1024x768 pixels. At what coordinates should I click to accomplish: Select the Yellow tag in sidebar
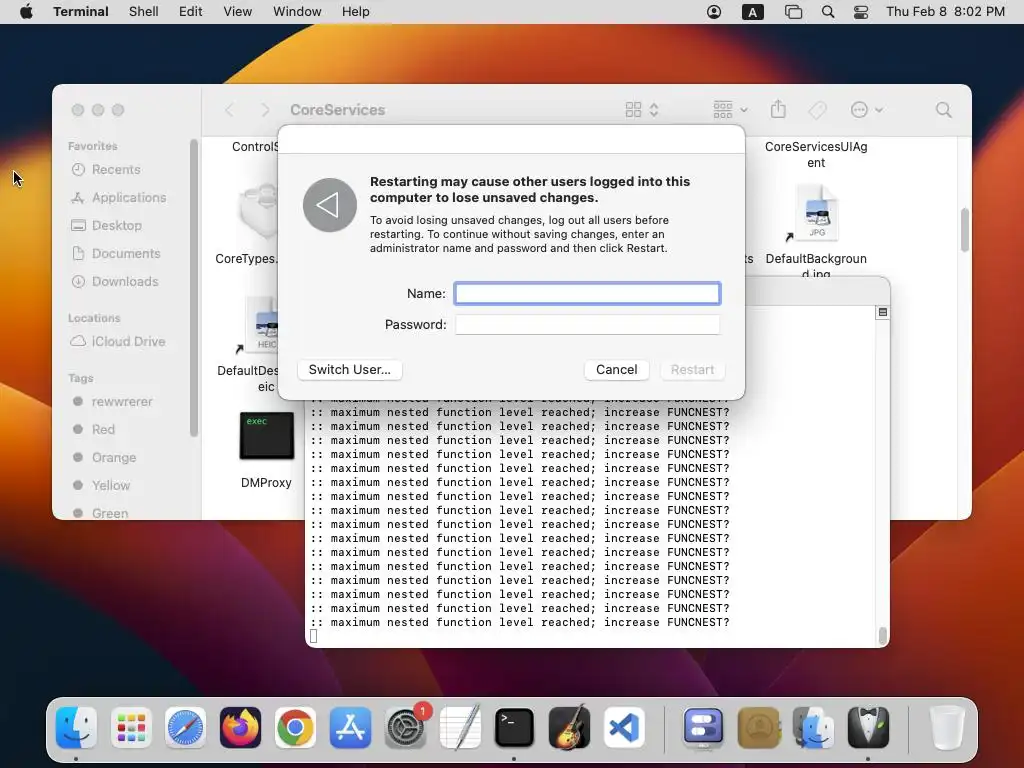tap(110, 486)
